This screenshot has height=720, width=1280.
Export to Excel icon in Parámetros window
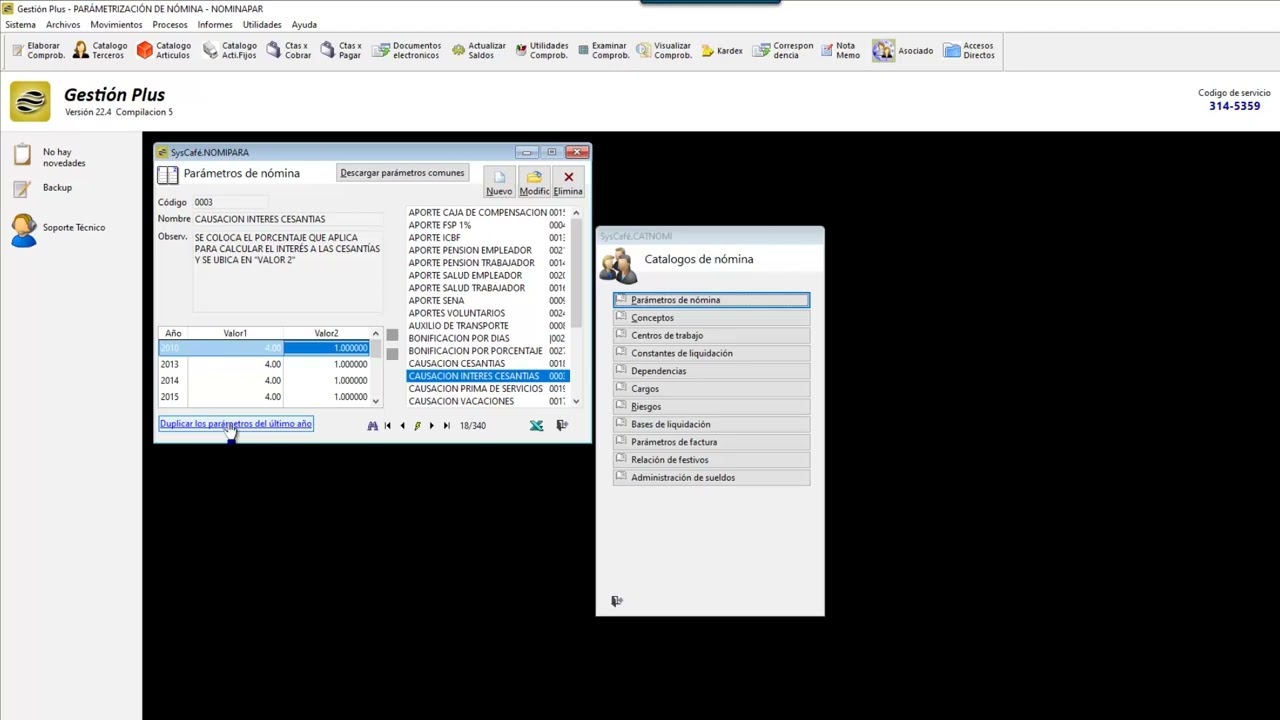click(536, 425)
